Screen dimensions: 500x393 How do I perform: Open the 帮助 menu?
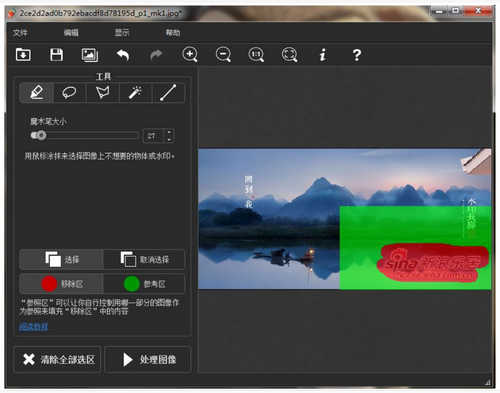tap(173, 33)
